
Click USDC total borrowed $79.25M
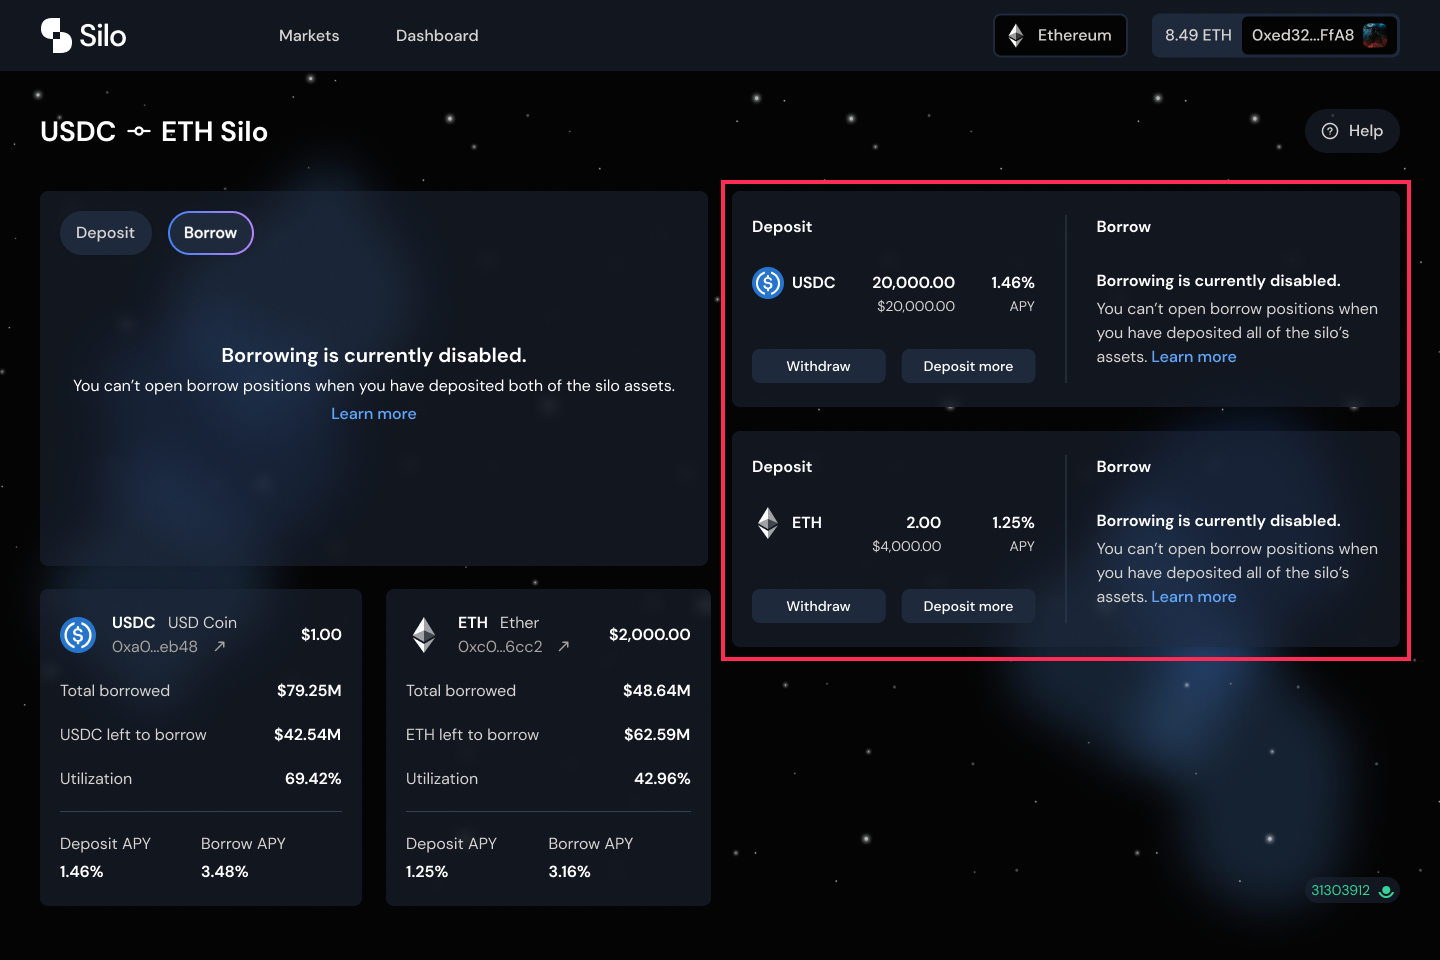point(309,690)
